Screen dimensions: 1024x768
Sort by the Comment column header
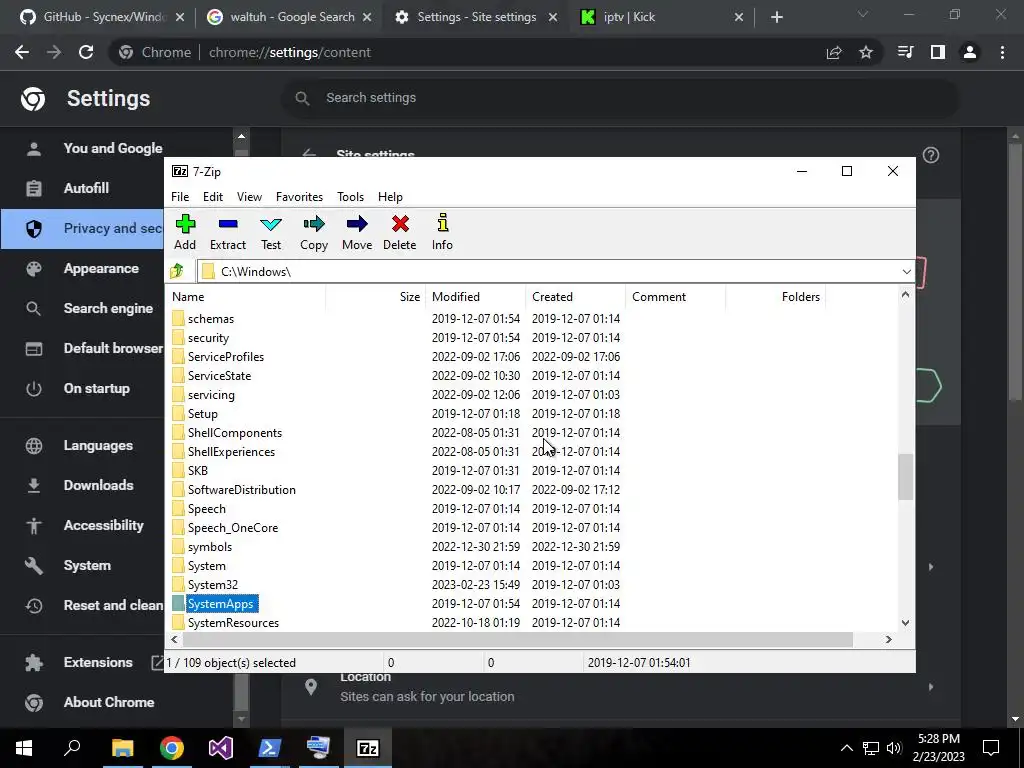(x=675, y=296)
